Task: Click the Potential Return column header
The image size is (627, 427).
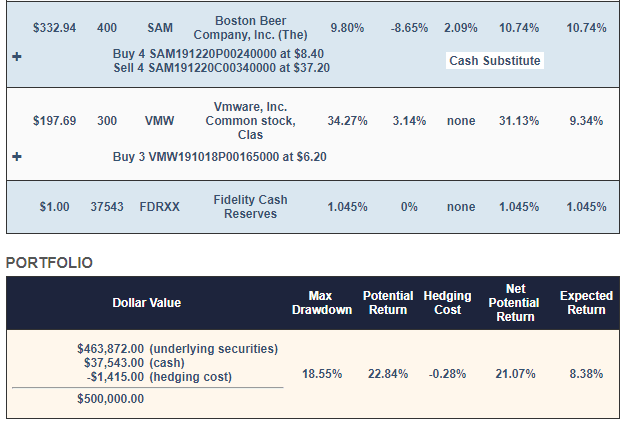Action: coord(387,302)
